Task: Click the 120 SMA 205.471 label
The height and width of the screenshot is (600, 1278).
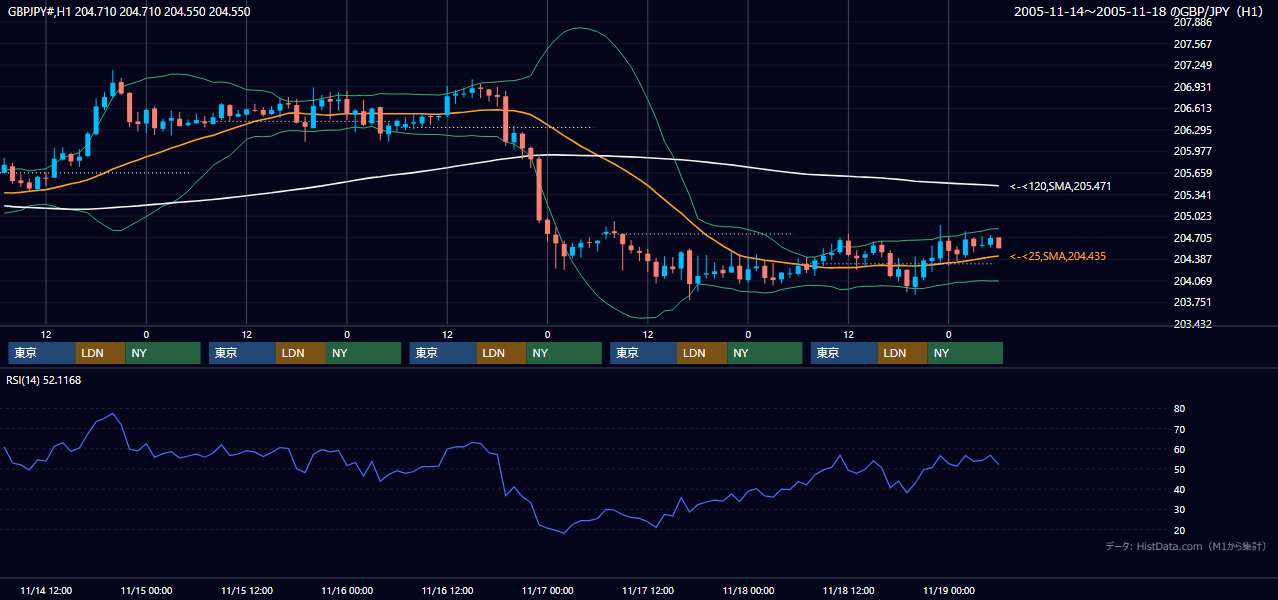Action: coord(1060,186)
